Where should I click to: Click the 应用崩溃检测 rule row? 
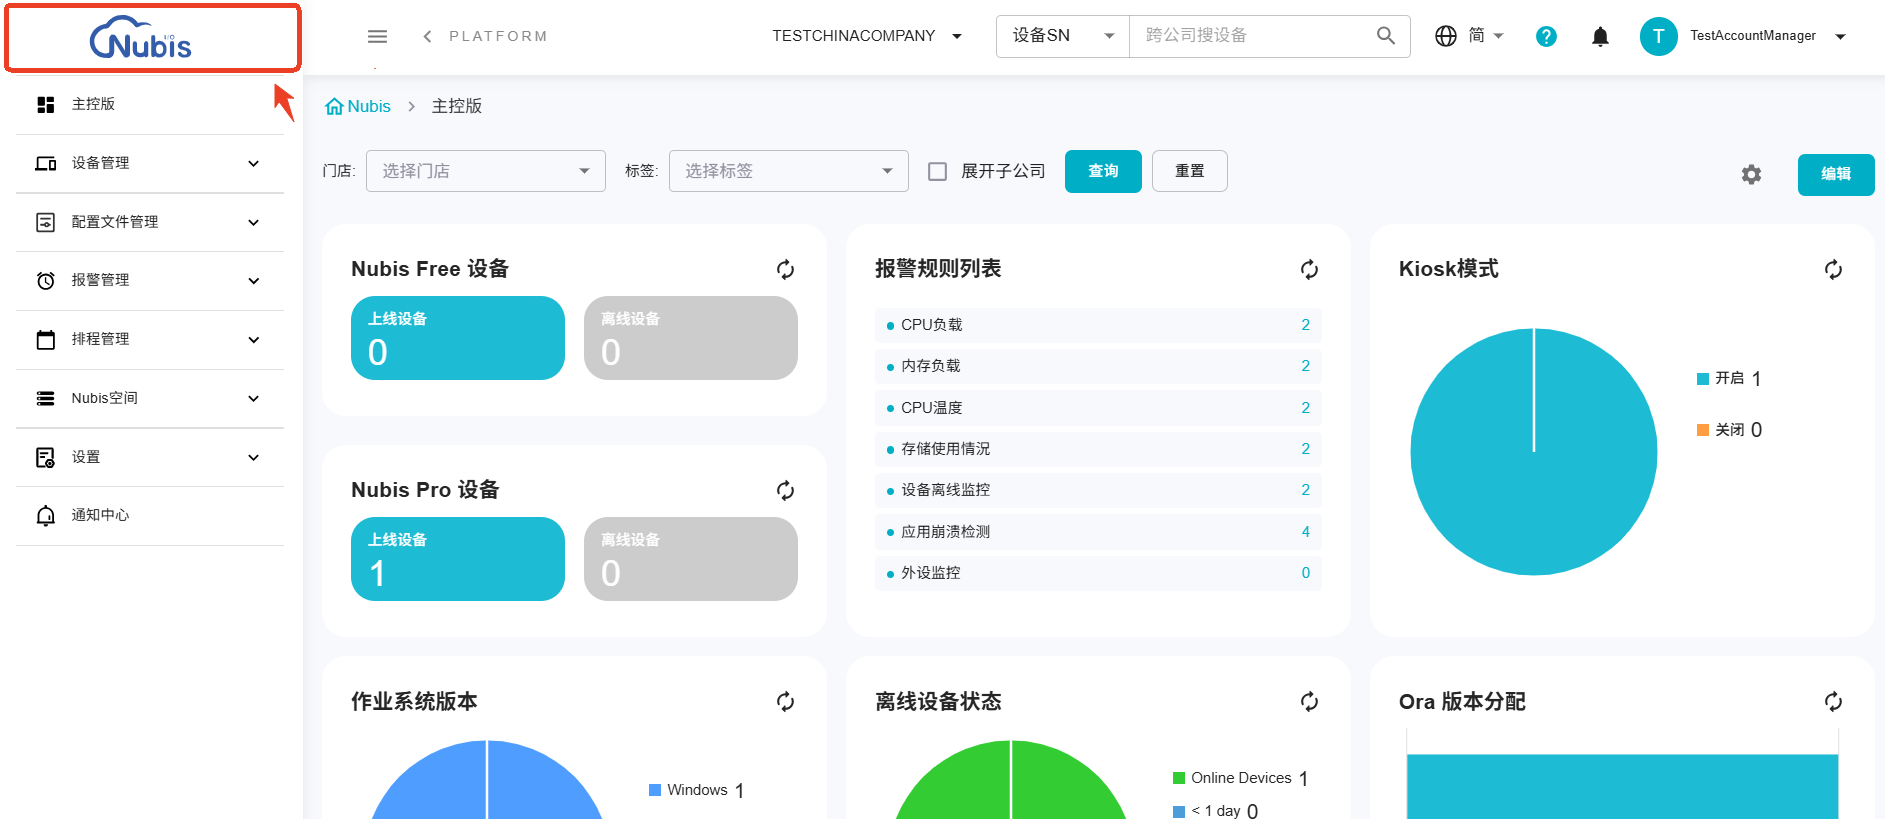point(1098,532)
